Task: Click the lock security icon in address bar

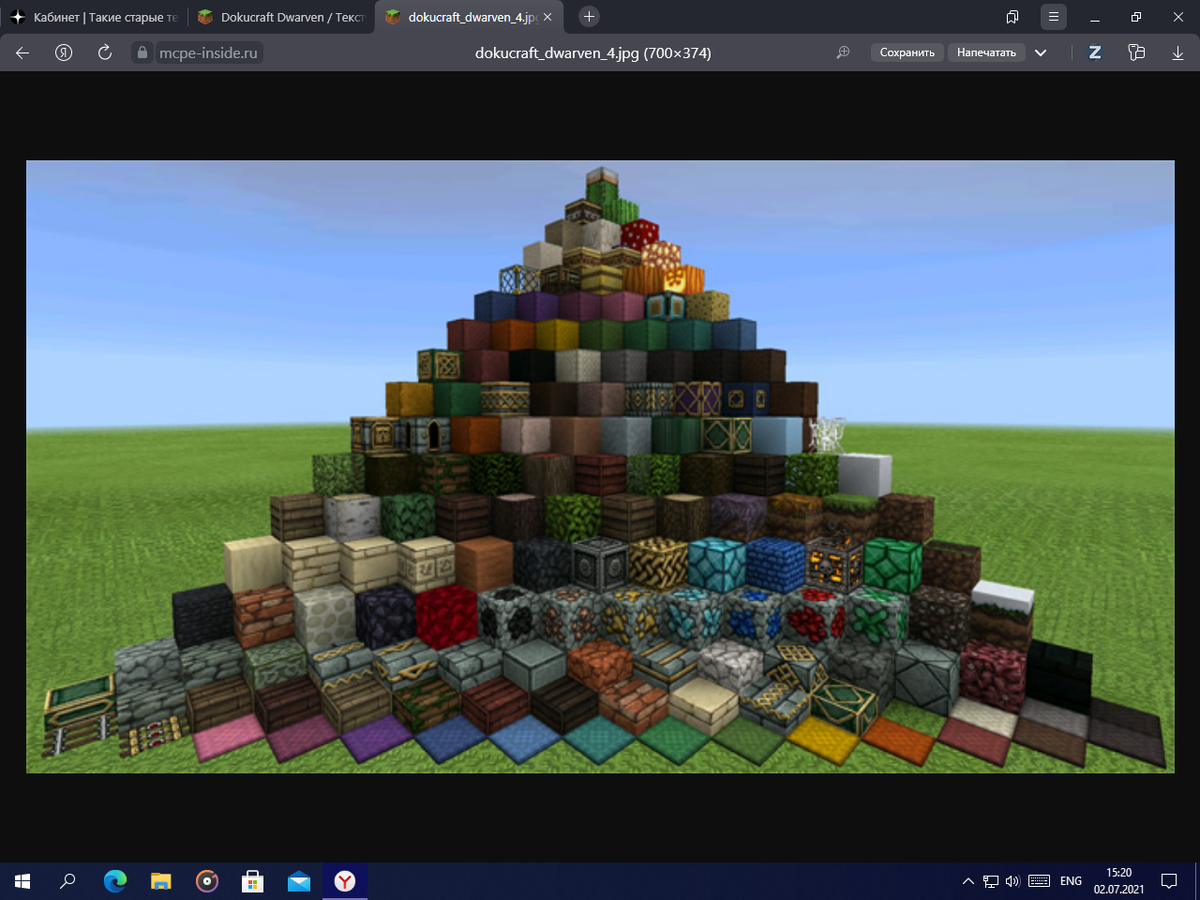Action: (142, 53)
